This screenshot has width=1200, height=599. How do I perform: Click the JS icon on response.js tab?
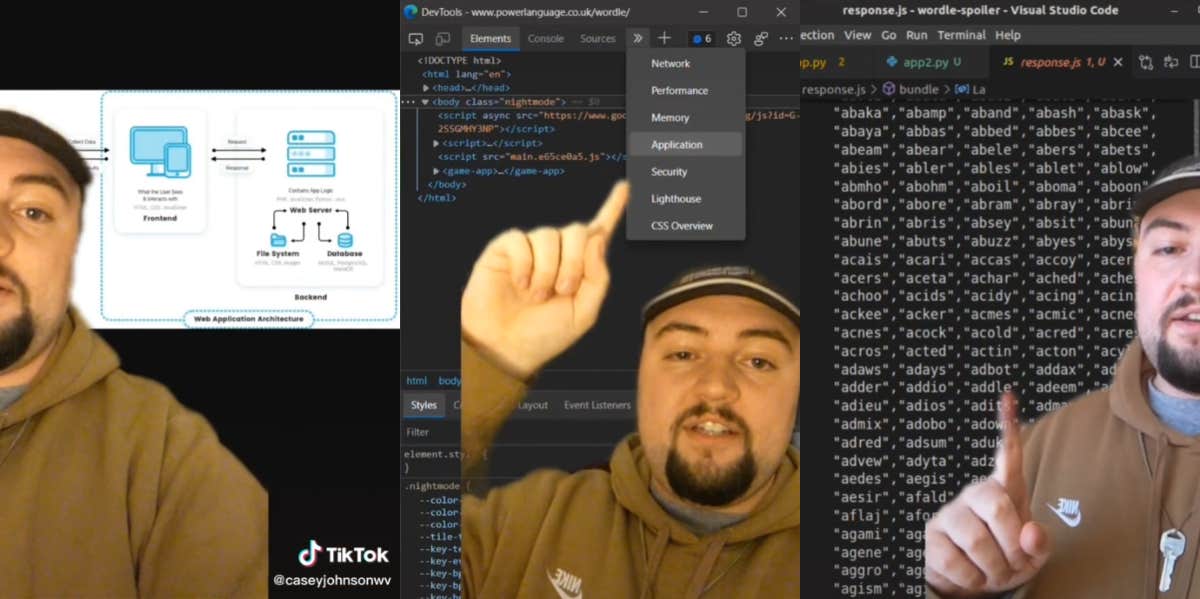point(1007,62)
